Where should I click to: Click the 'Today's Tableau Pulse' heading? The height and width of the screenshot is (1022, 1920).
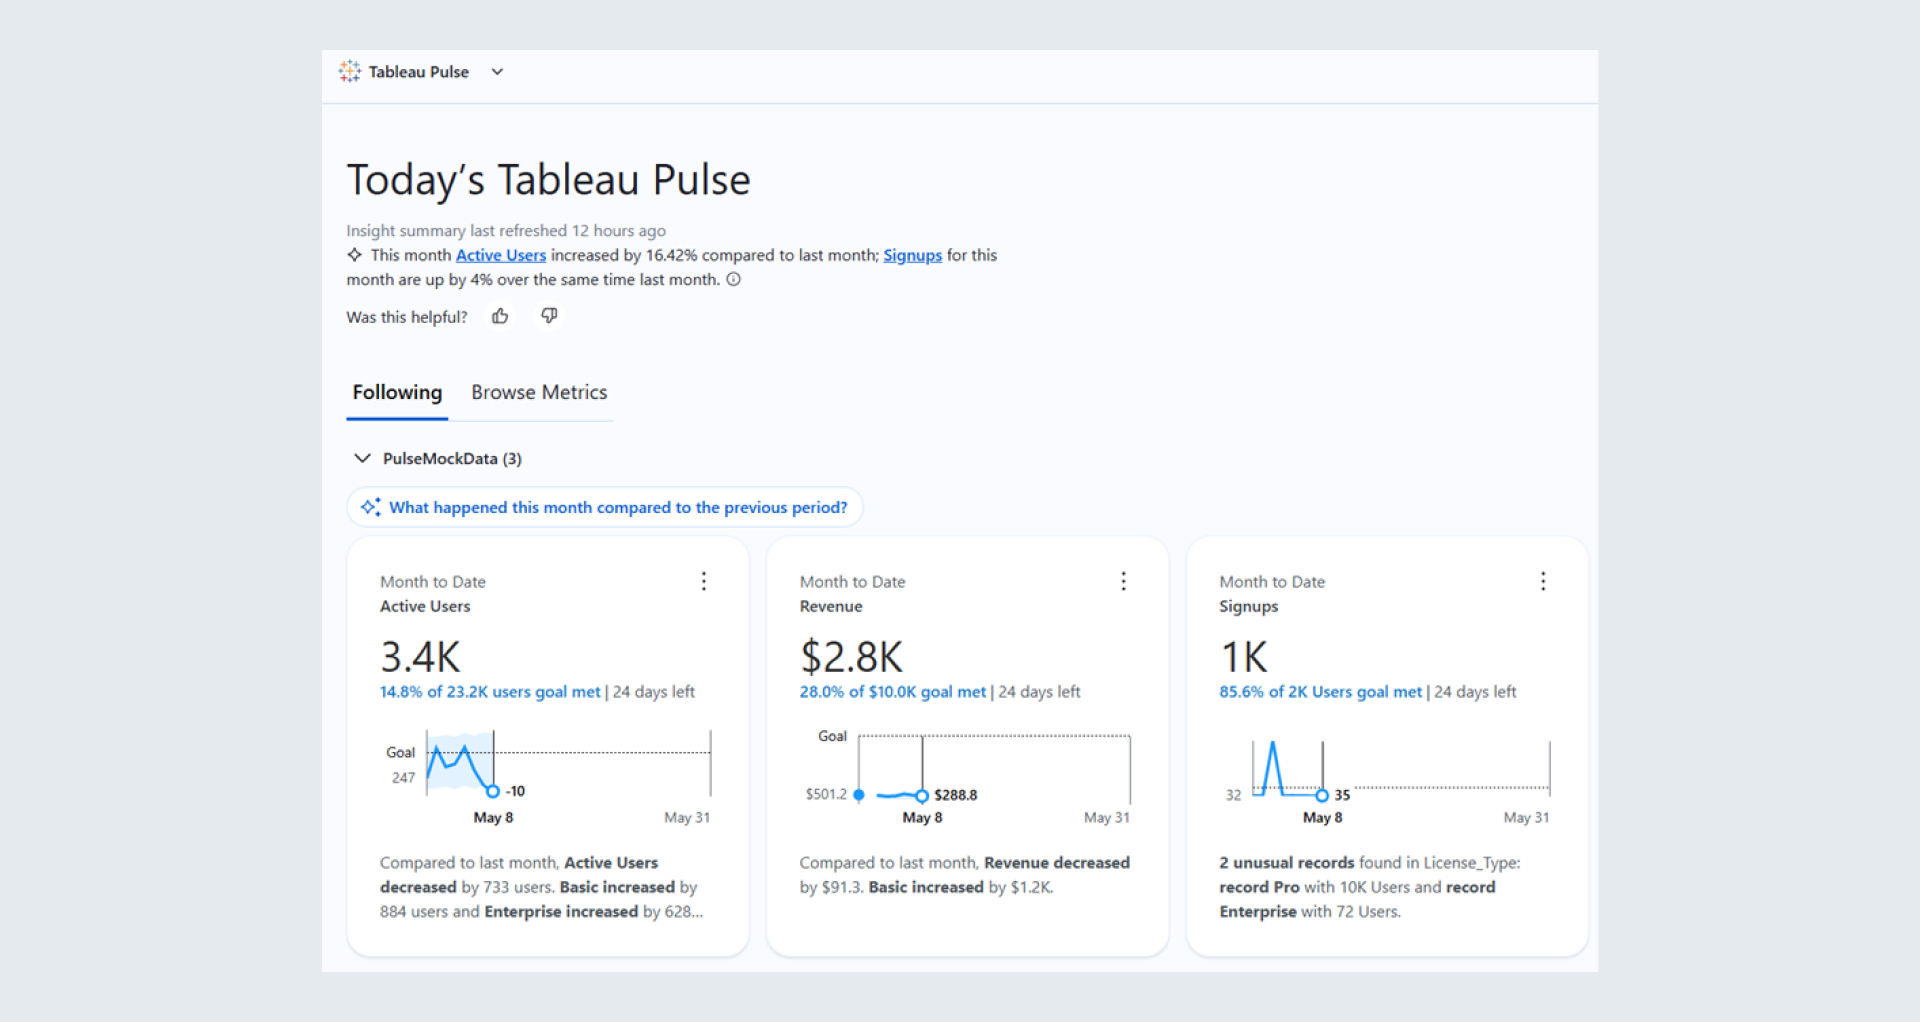tap(548, 180)
